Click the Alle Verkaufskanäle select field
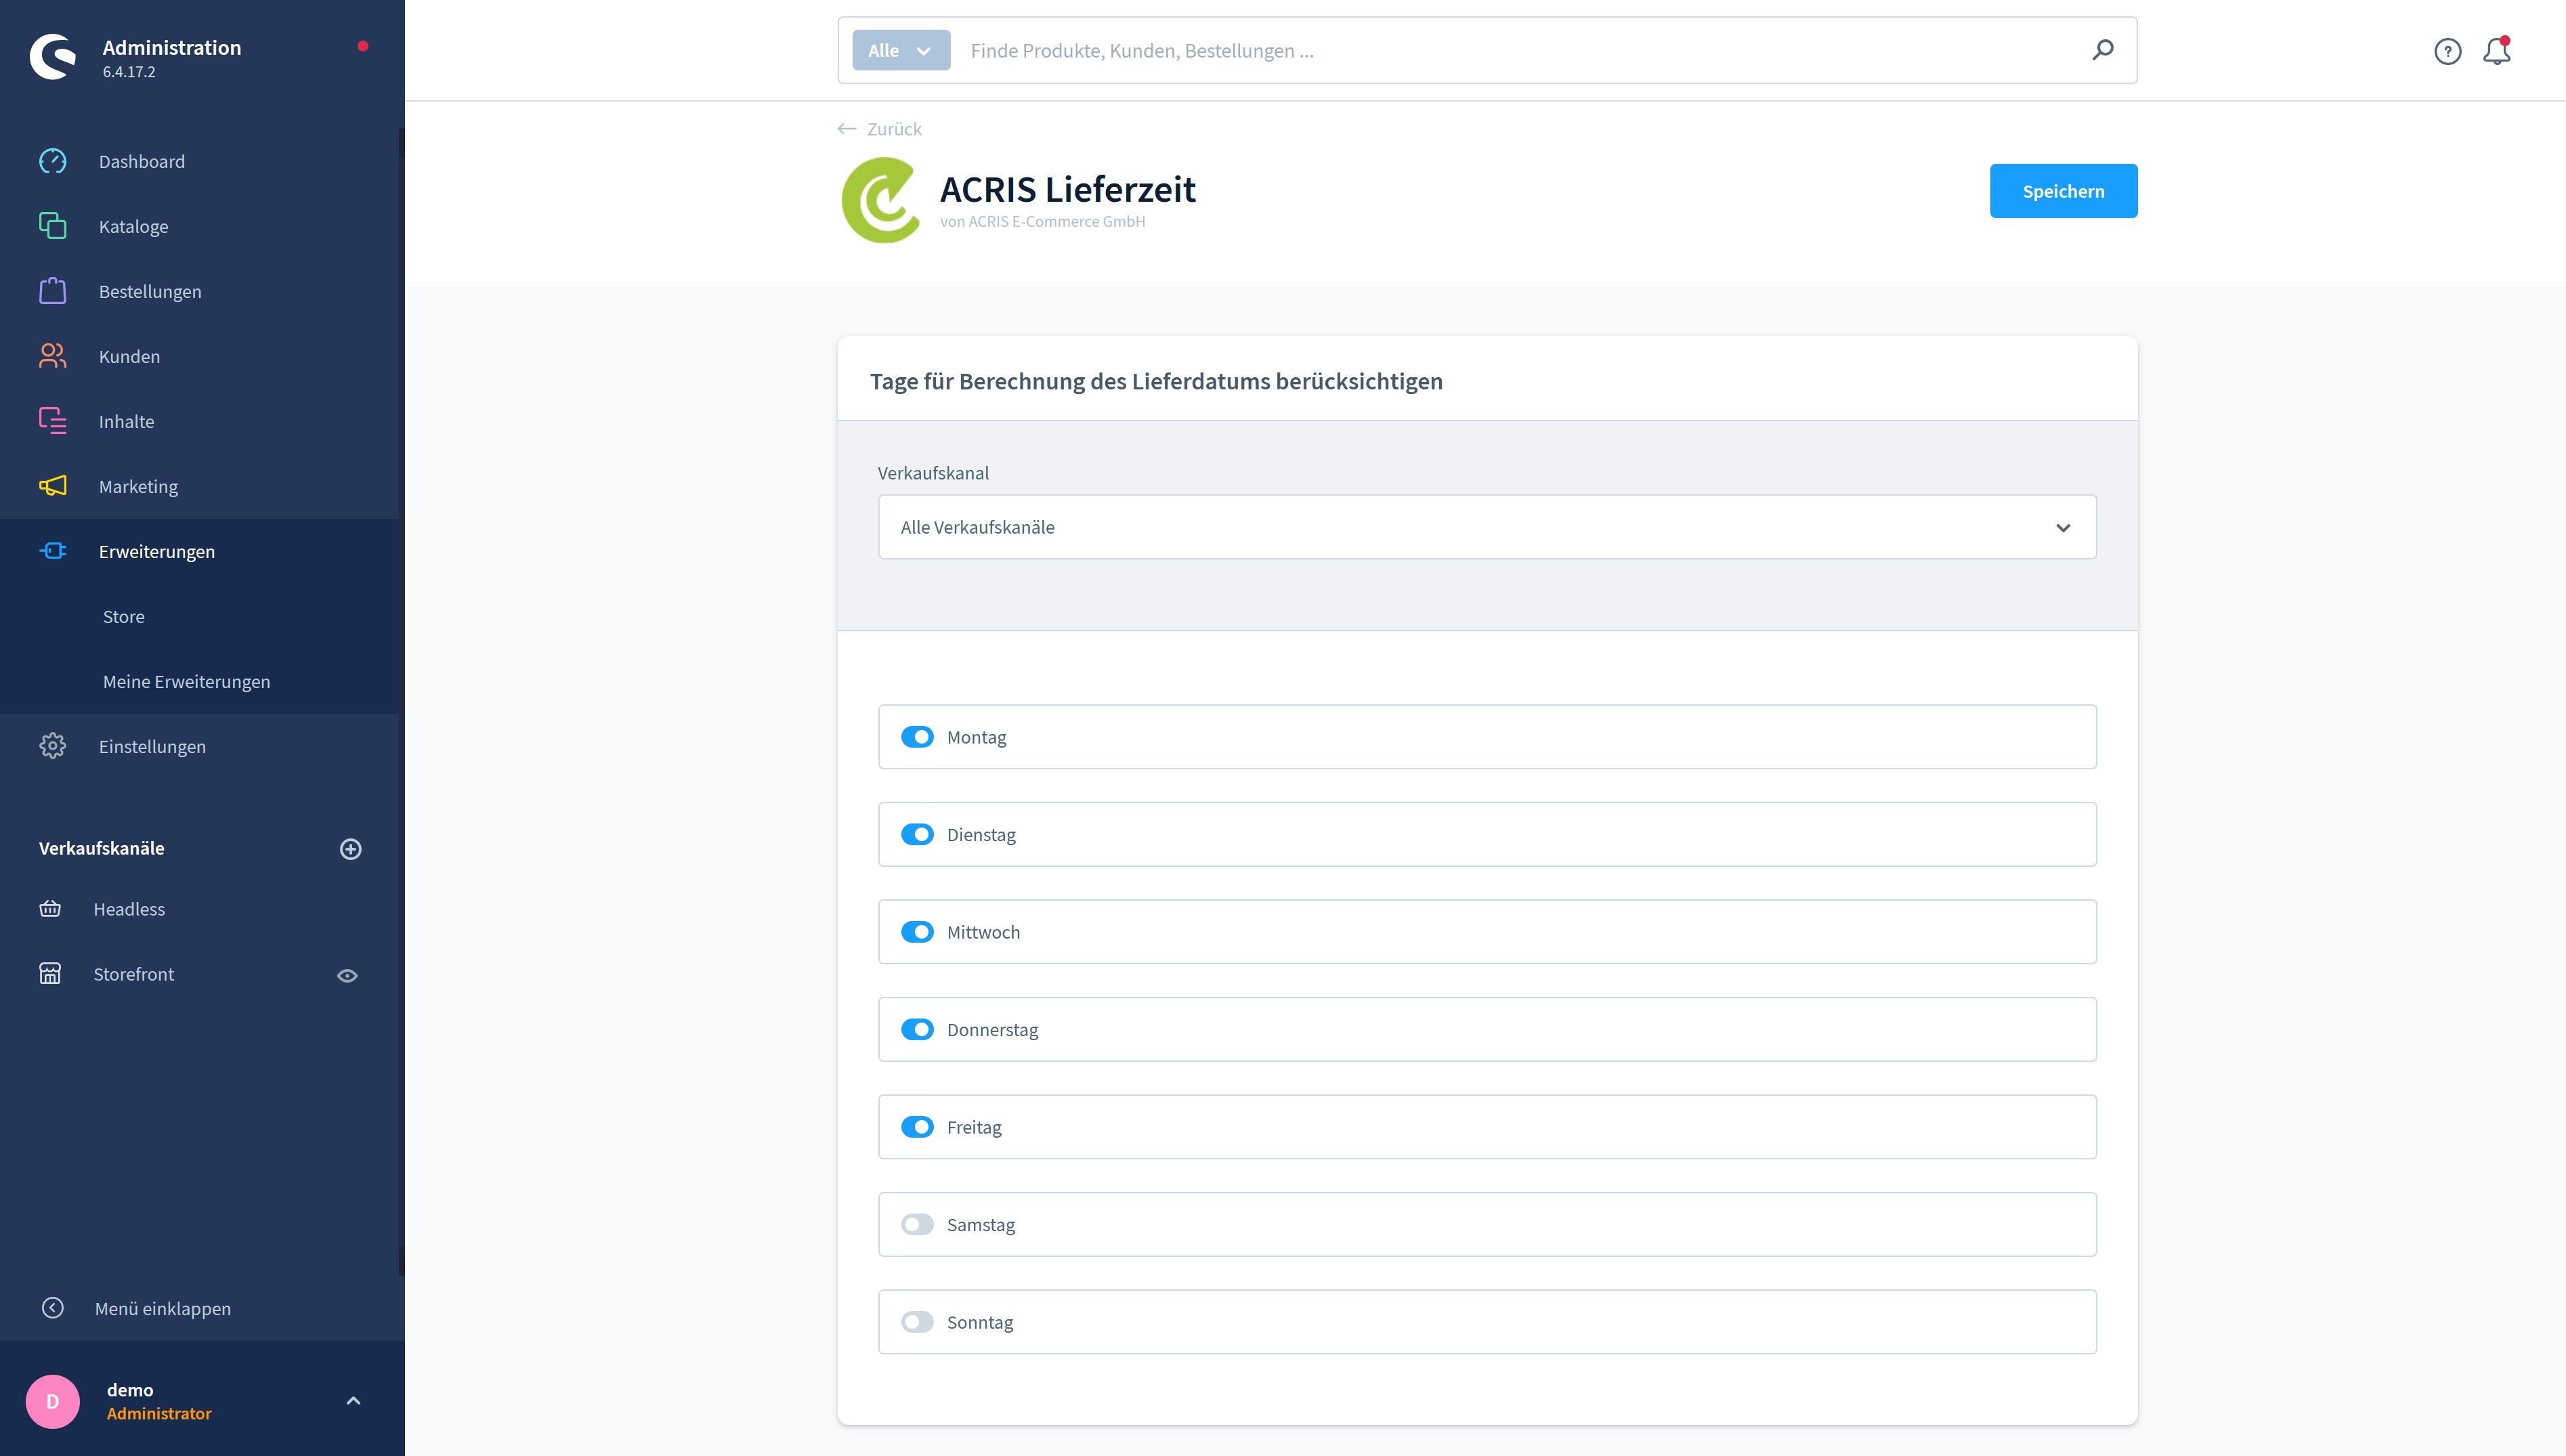This screenshot has width=2566, height=1456. tap(1487, 527)
